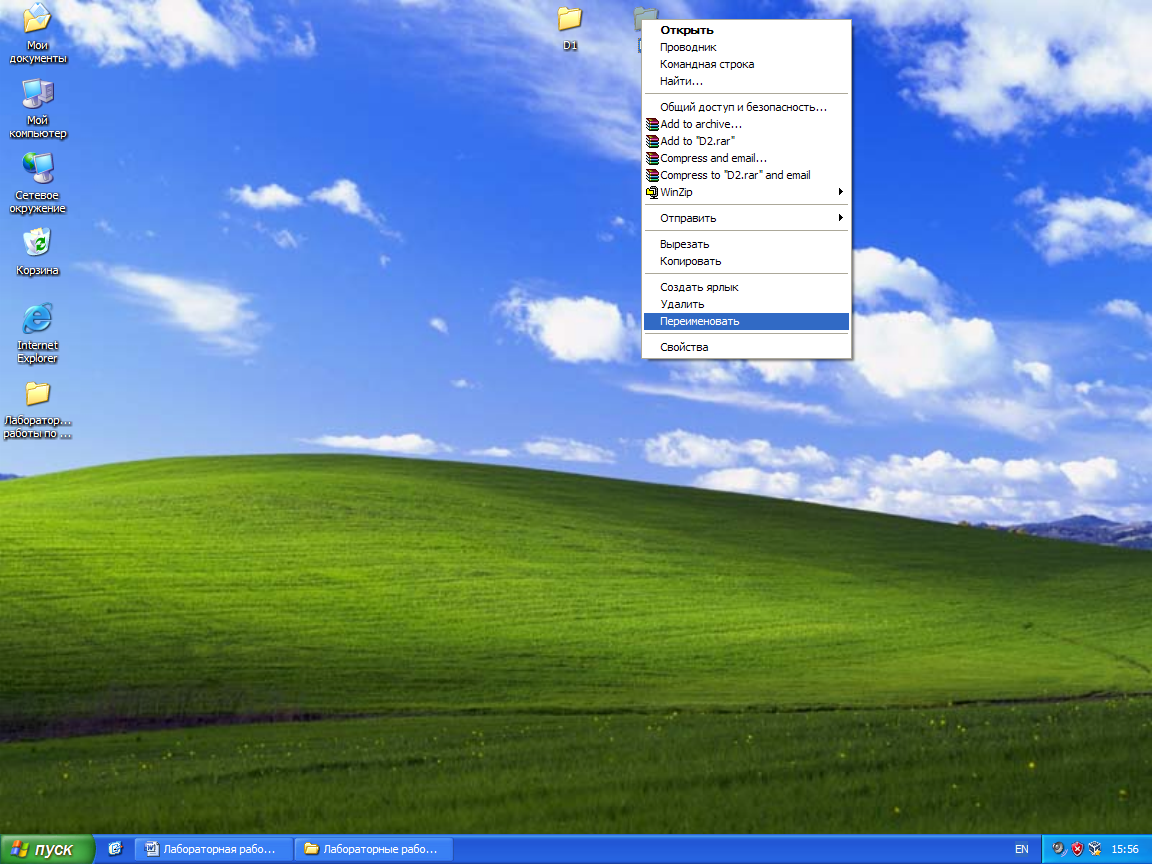Choose Вырезать in the context menu
The height and width of the screenshot is (864, 1152).
[x=746, y=244]
